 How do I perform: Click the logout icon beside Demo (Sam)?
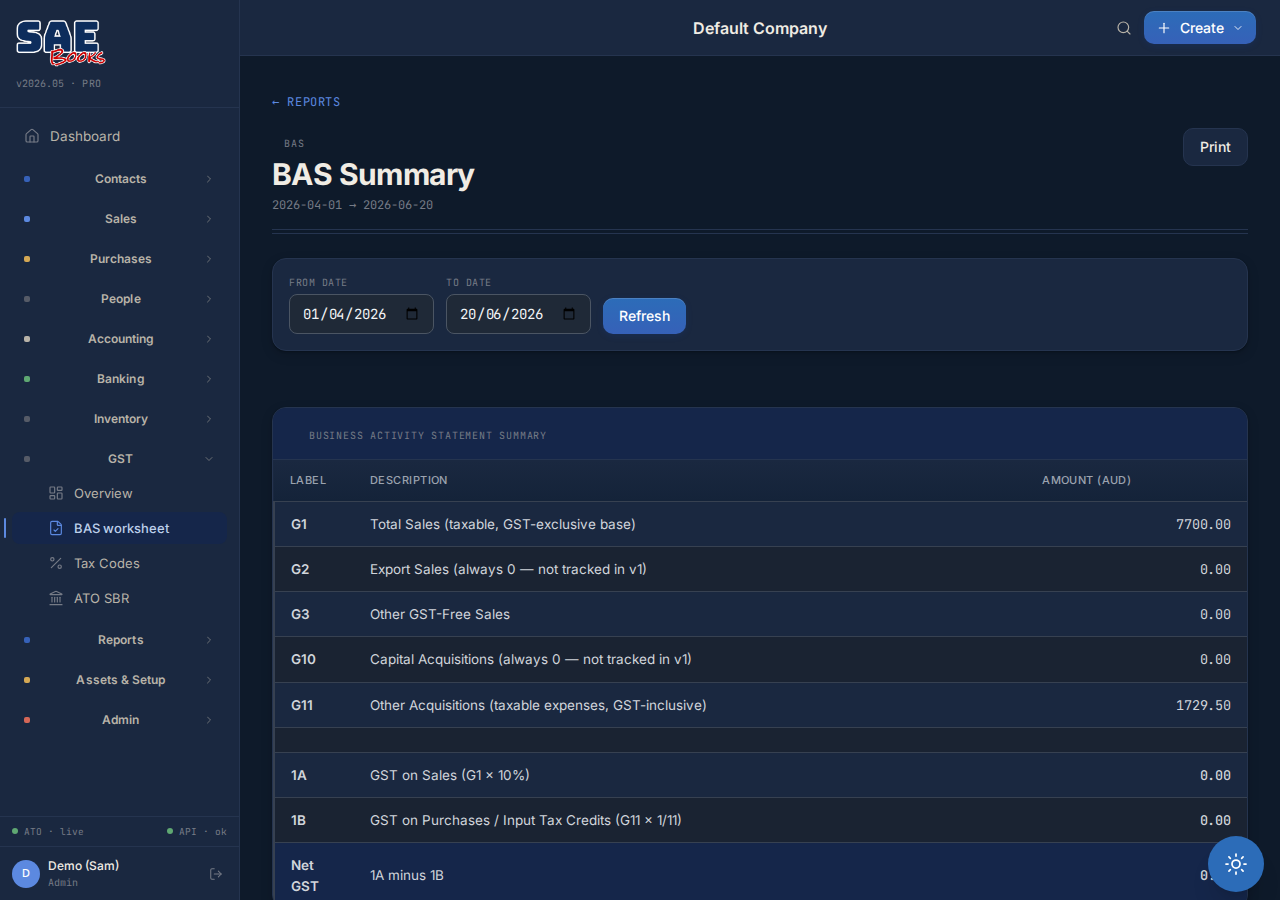click(215, 874)
